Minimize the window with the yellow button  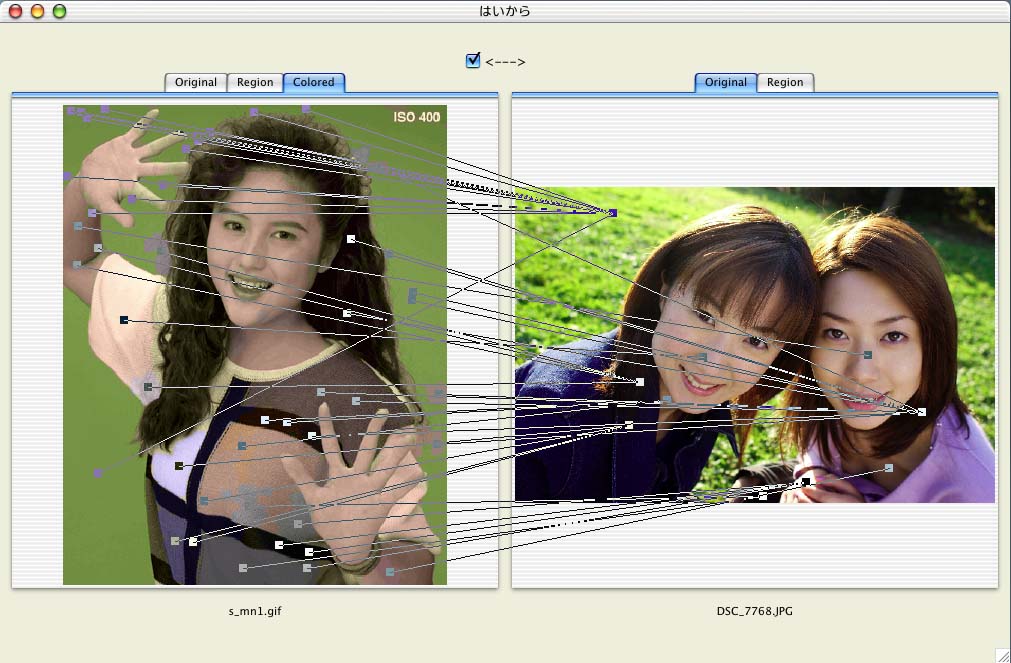pos(37,11)
